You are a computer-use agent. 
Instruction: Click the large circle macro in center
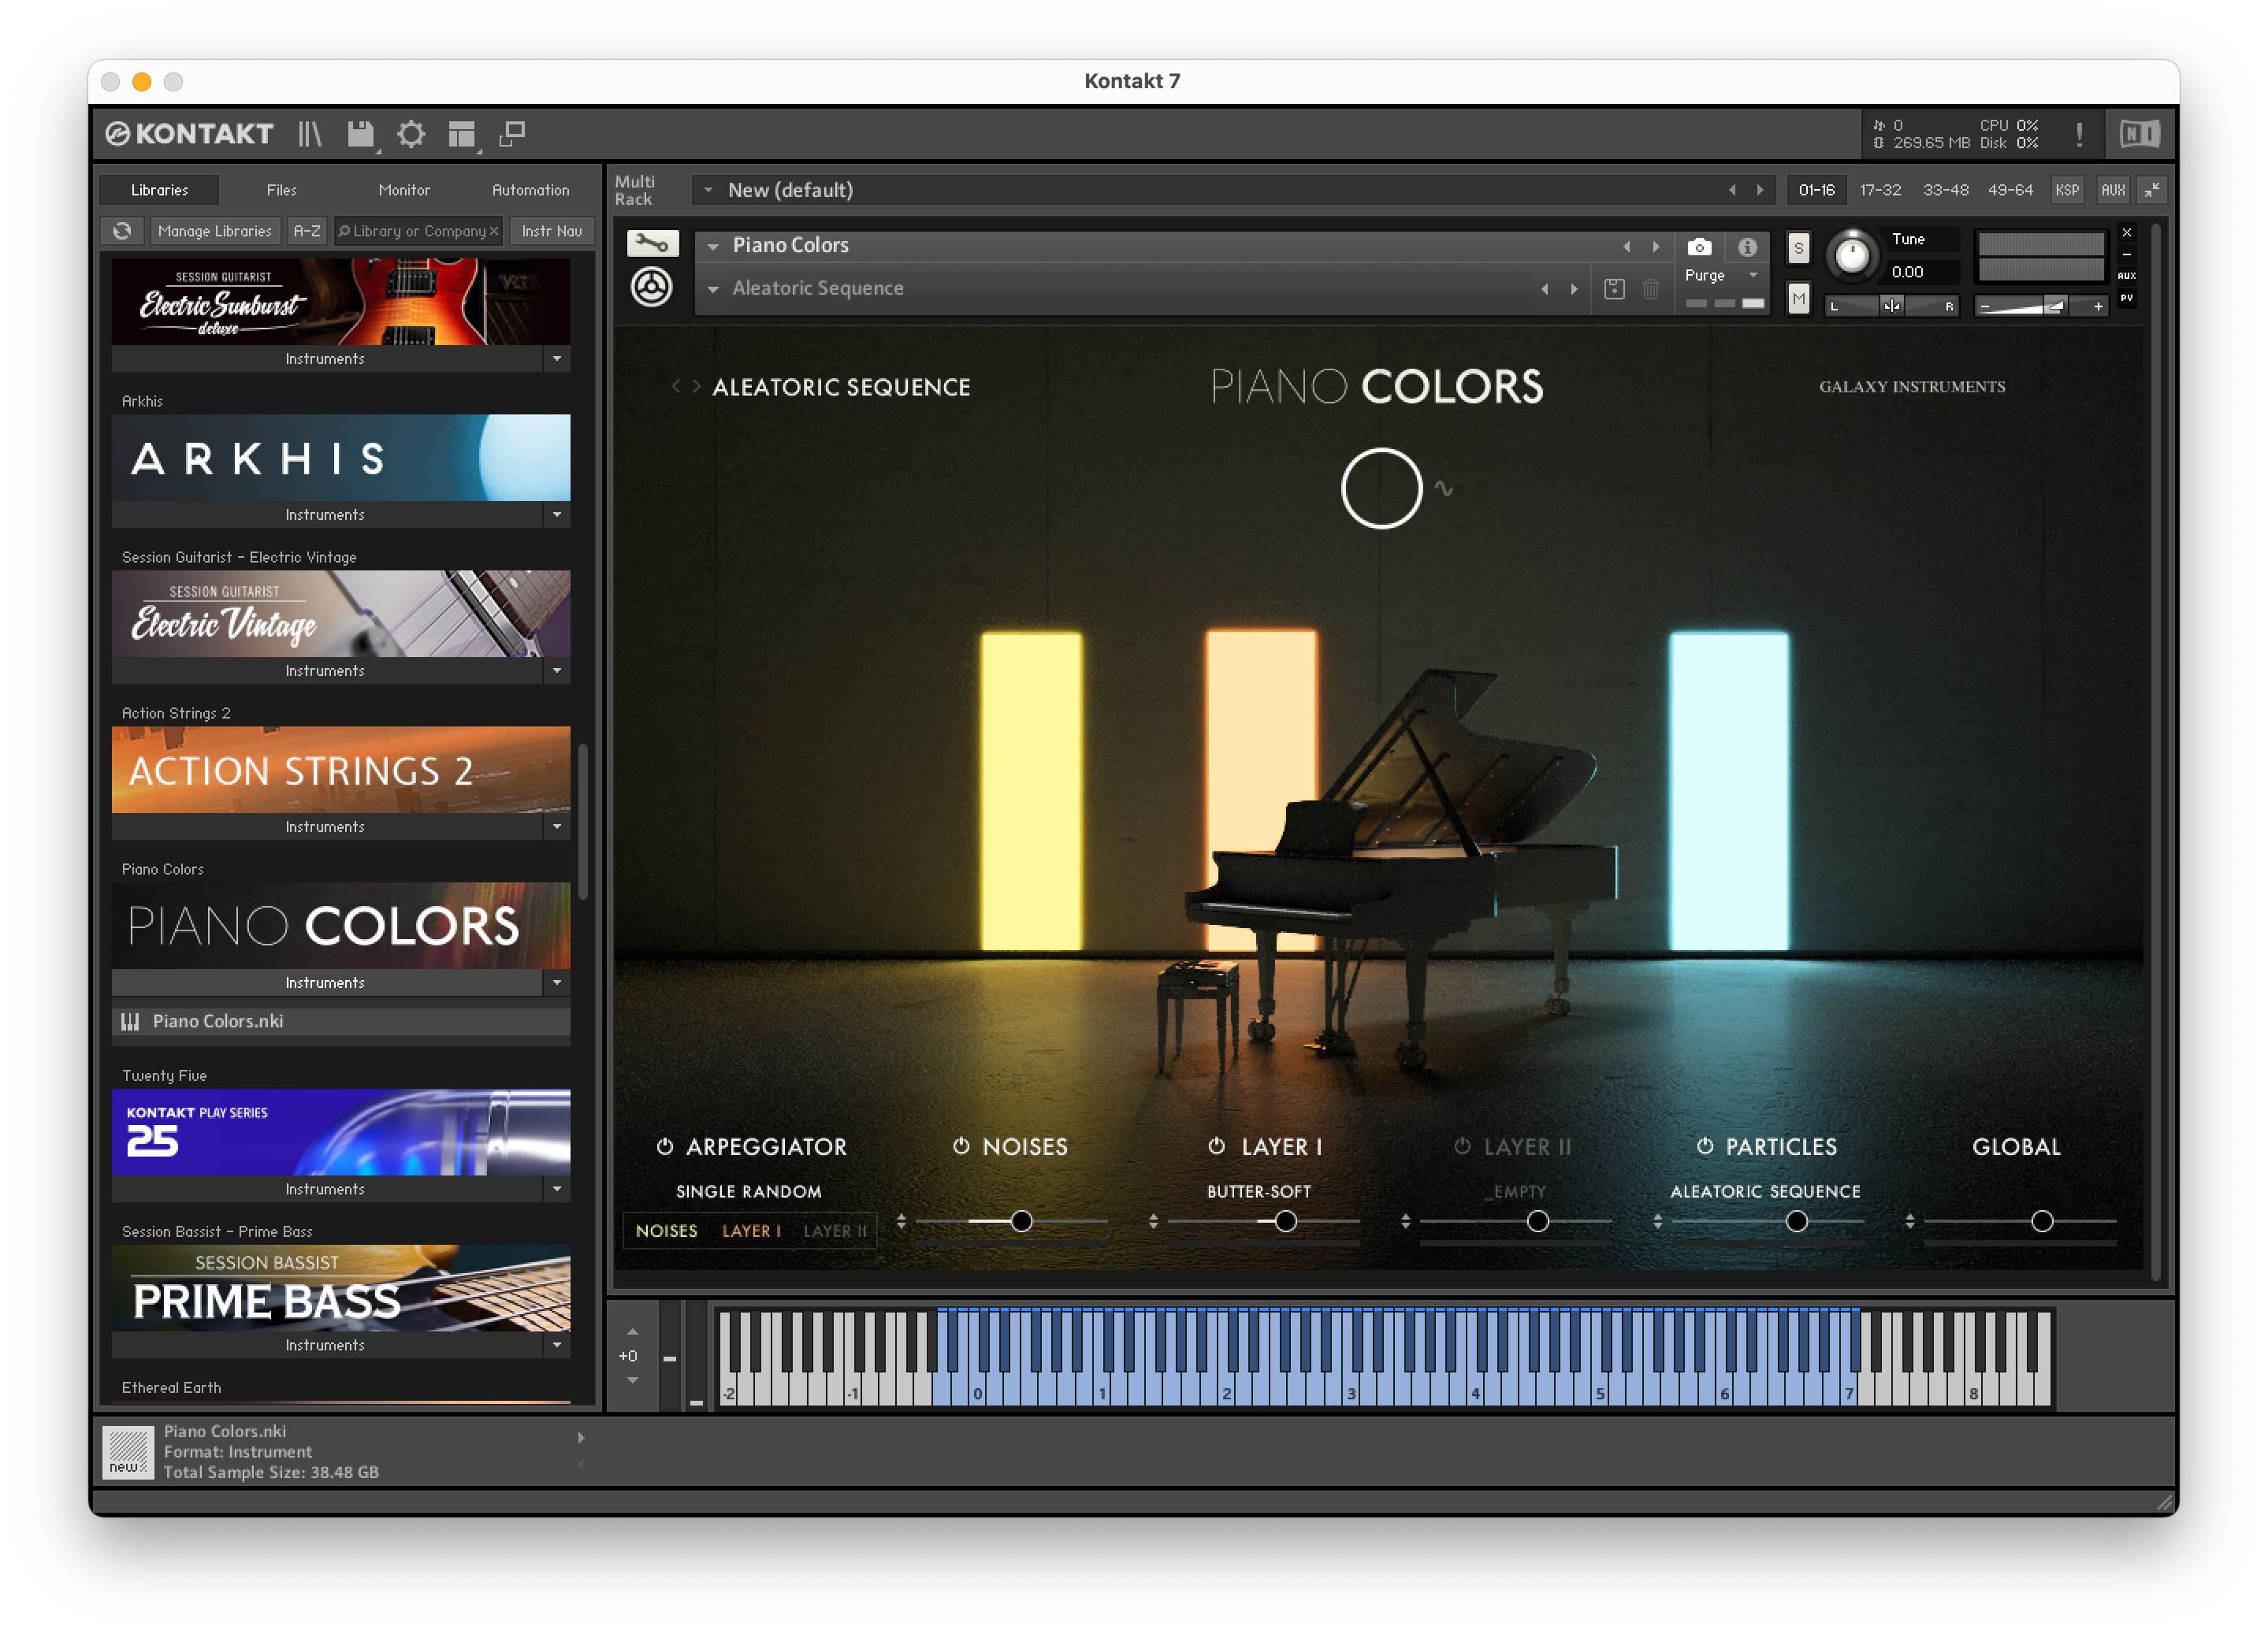coord(1381,488)
